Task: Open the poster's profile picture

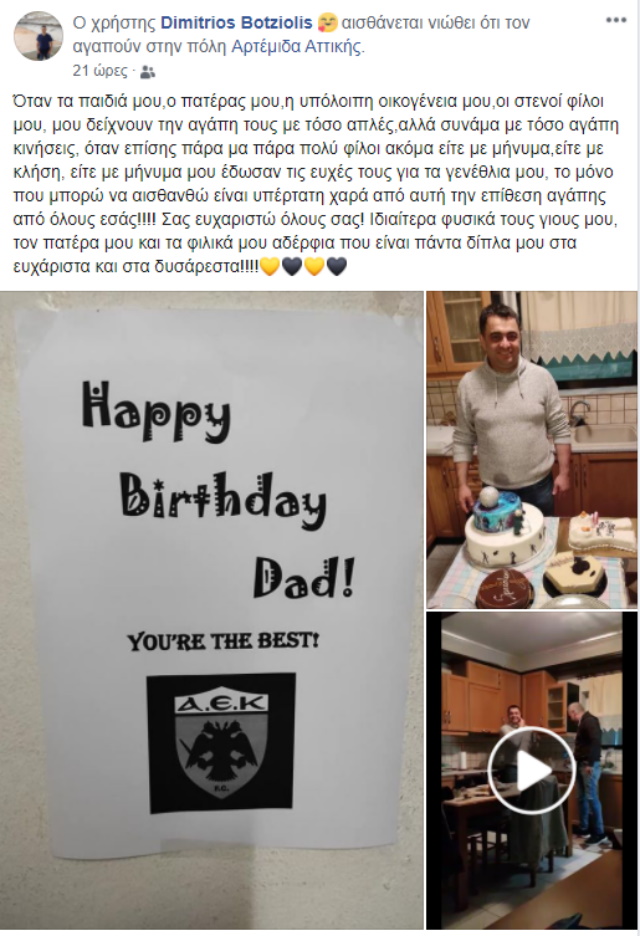Action: (x=38, y=36)
